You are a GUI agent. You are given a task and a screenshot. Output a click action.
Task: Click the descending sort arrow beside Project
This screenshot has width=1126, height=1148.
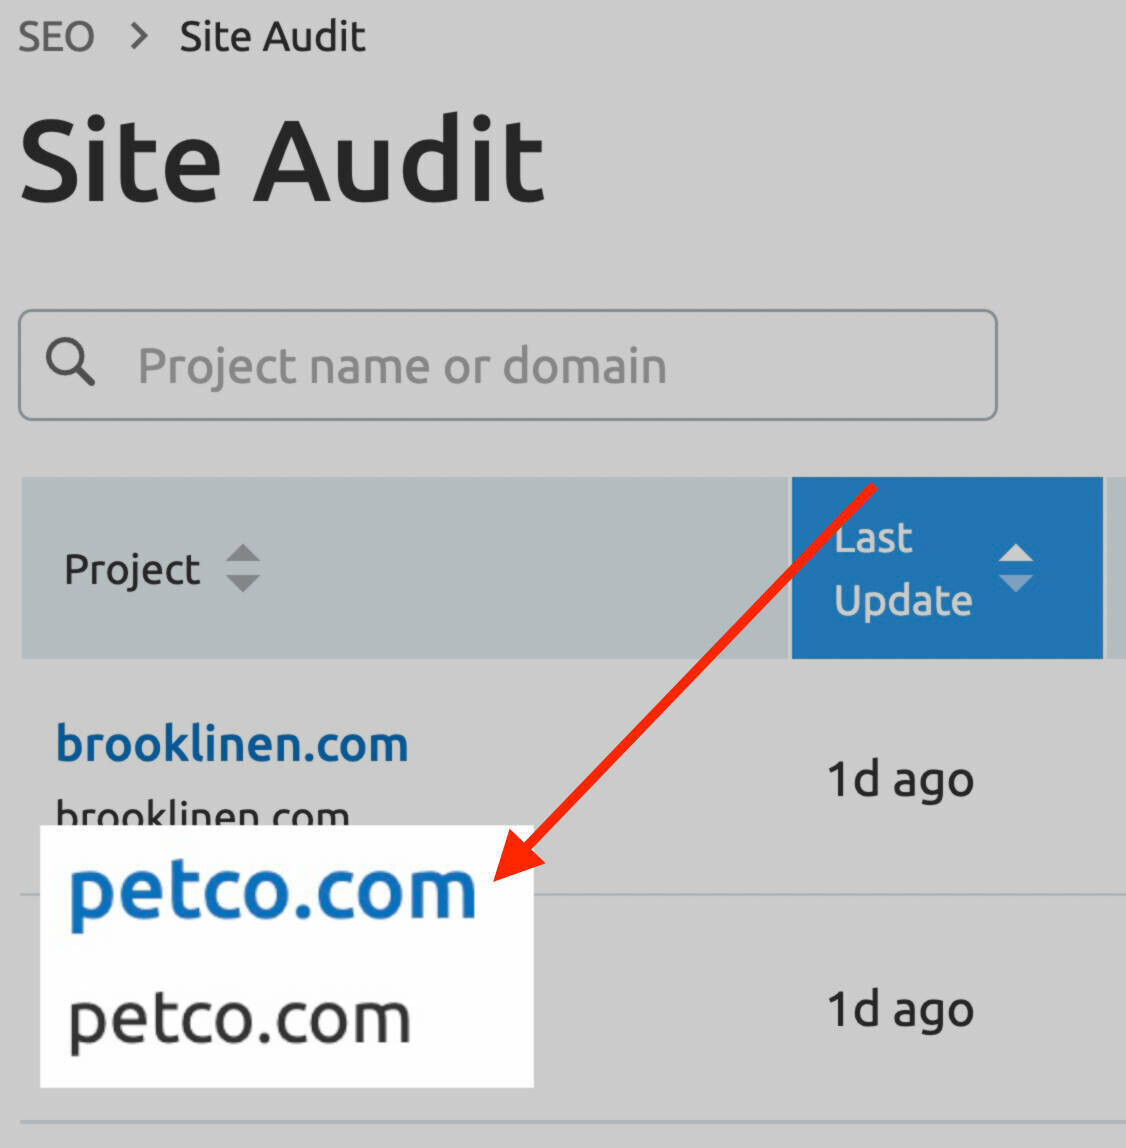pyautogui.click(x=244, y=581)
